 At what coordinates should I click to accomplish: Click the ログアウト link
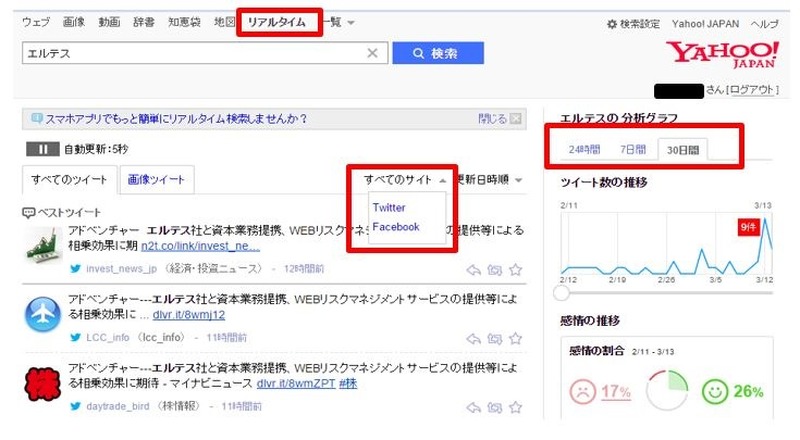753,90
